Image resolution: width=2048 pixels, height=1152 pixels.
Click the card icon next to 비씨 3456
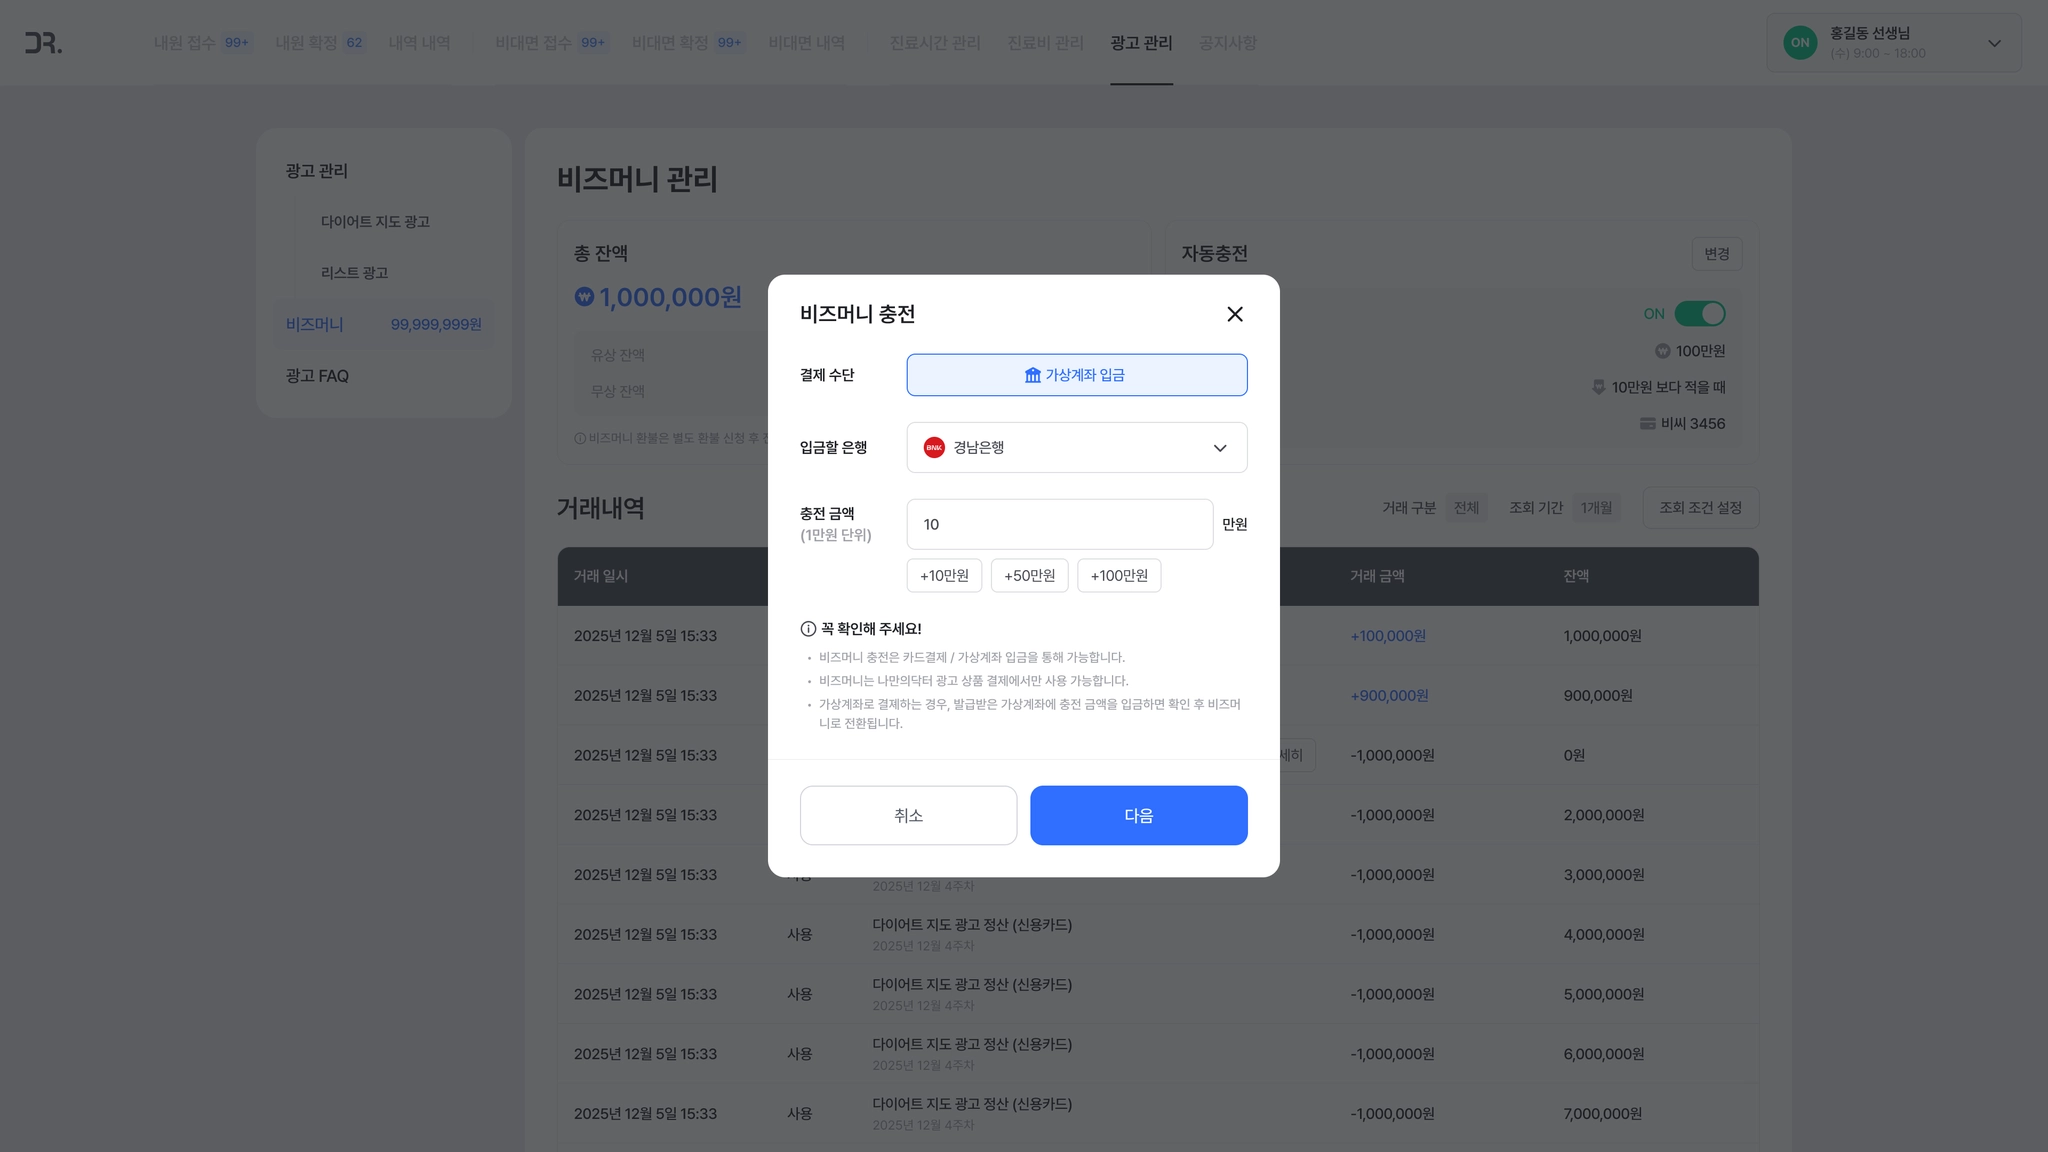coord(1647,424)
